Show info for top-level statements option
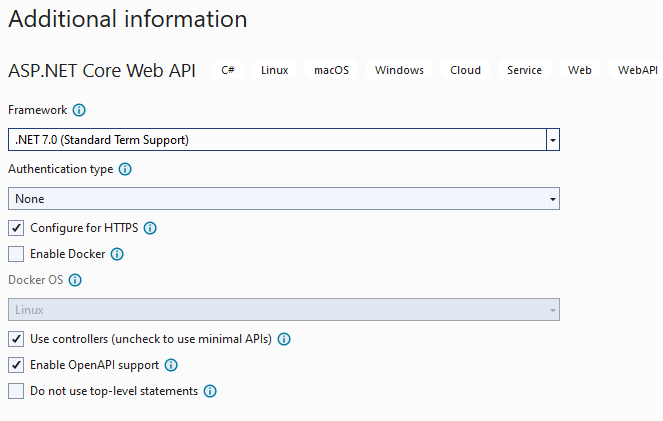Screen dimensions: 663x421 [210, 391]
